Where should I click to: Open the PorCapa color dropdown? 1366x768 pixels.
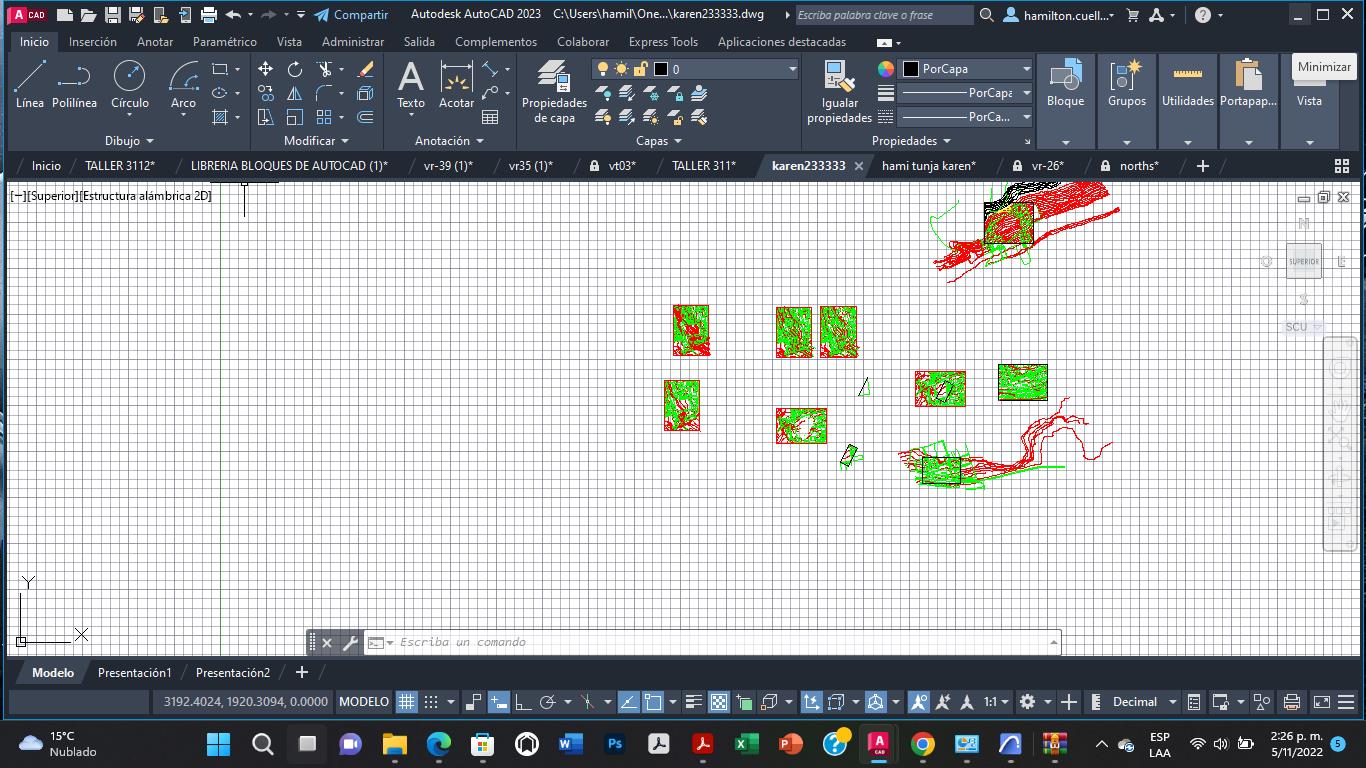pos(966,69)
